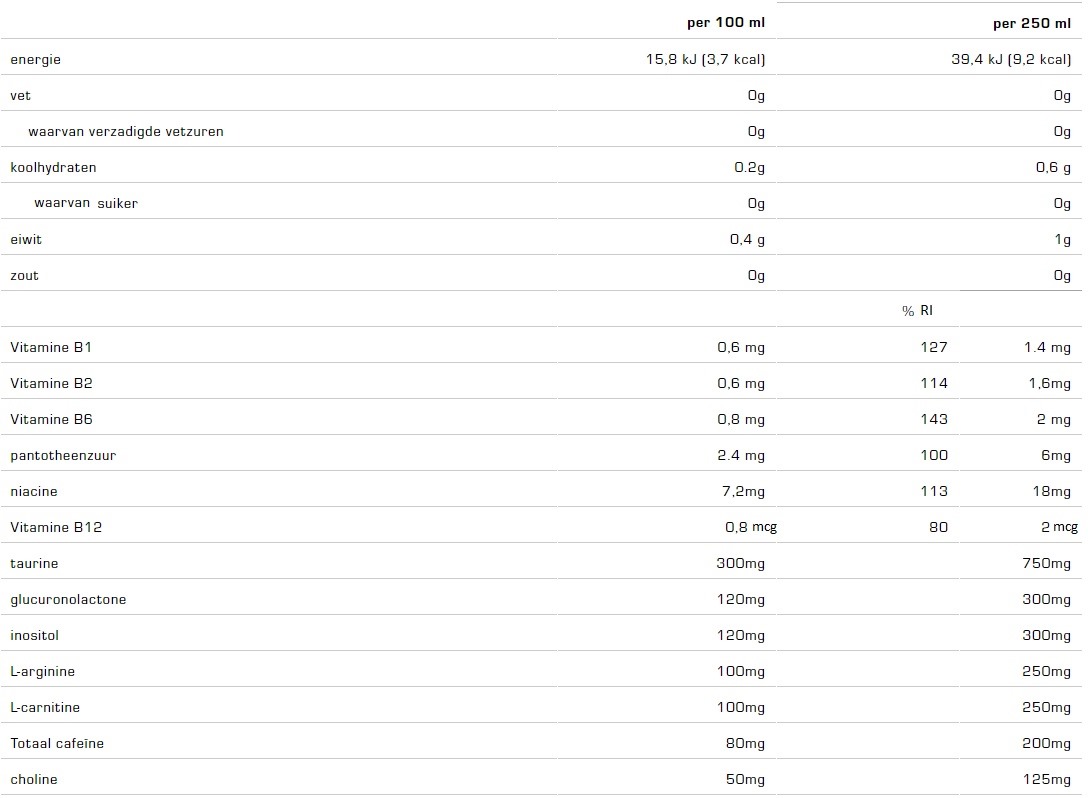The image size is (1088, 798).
Task: Click the 'pantotheenzuur' row label
Action: [63, 455]
